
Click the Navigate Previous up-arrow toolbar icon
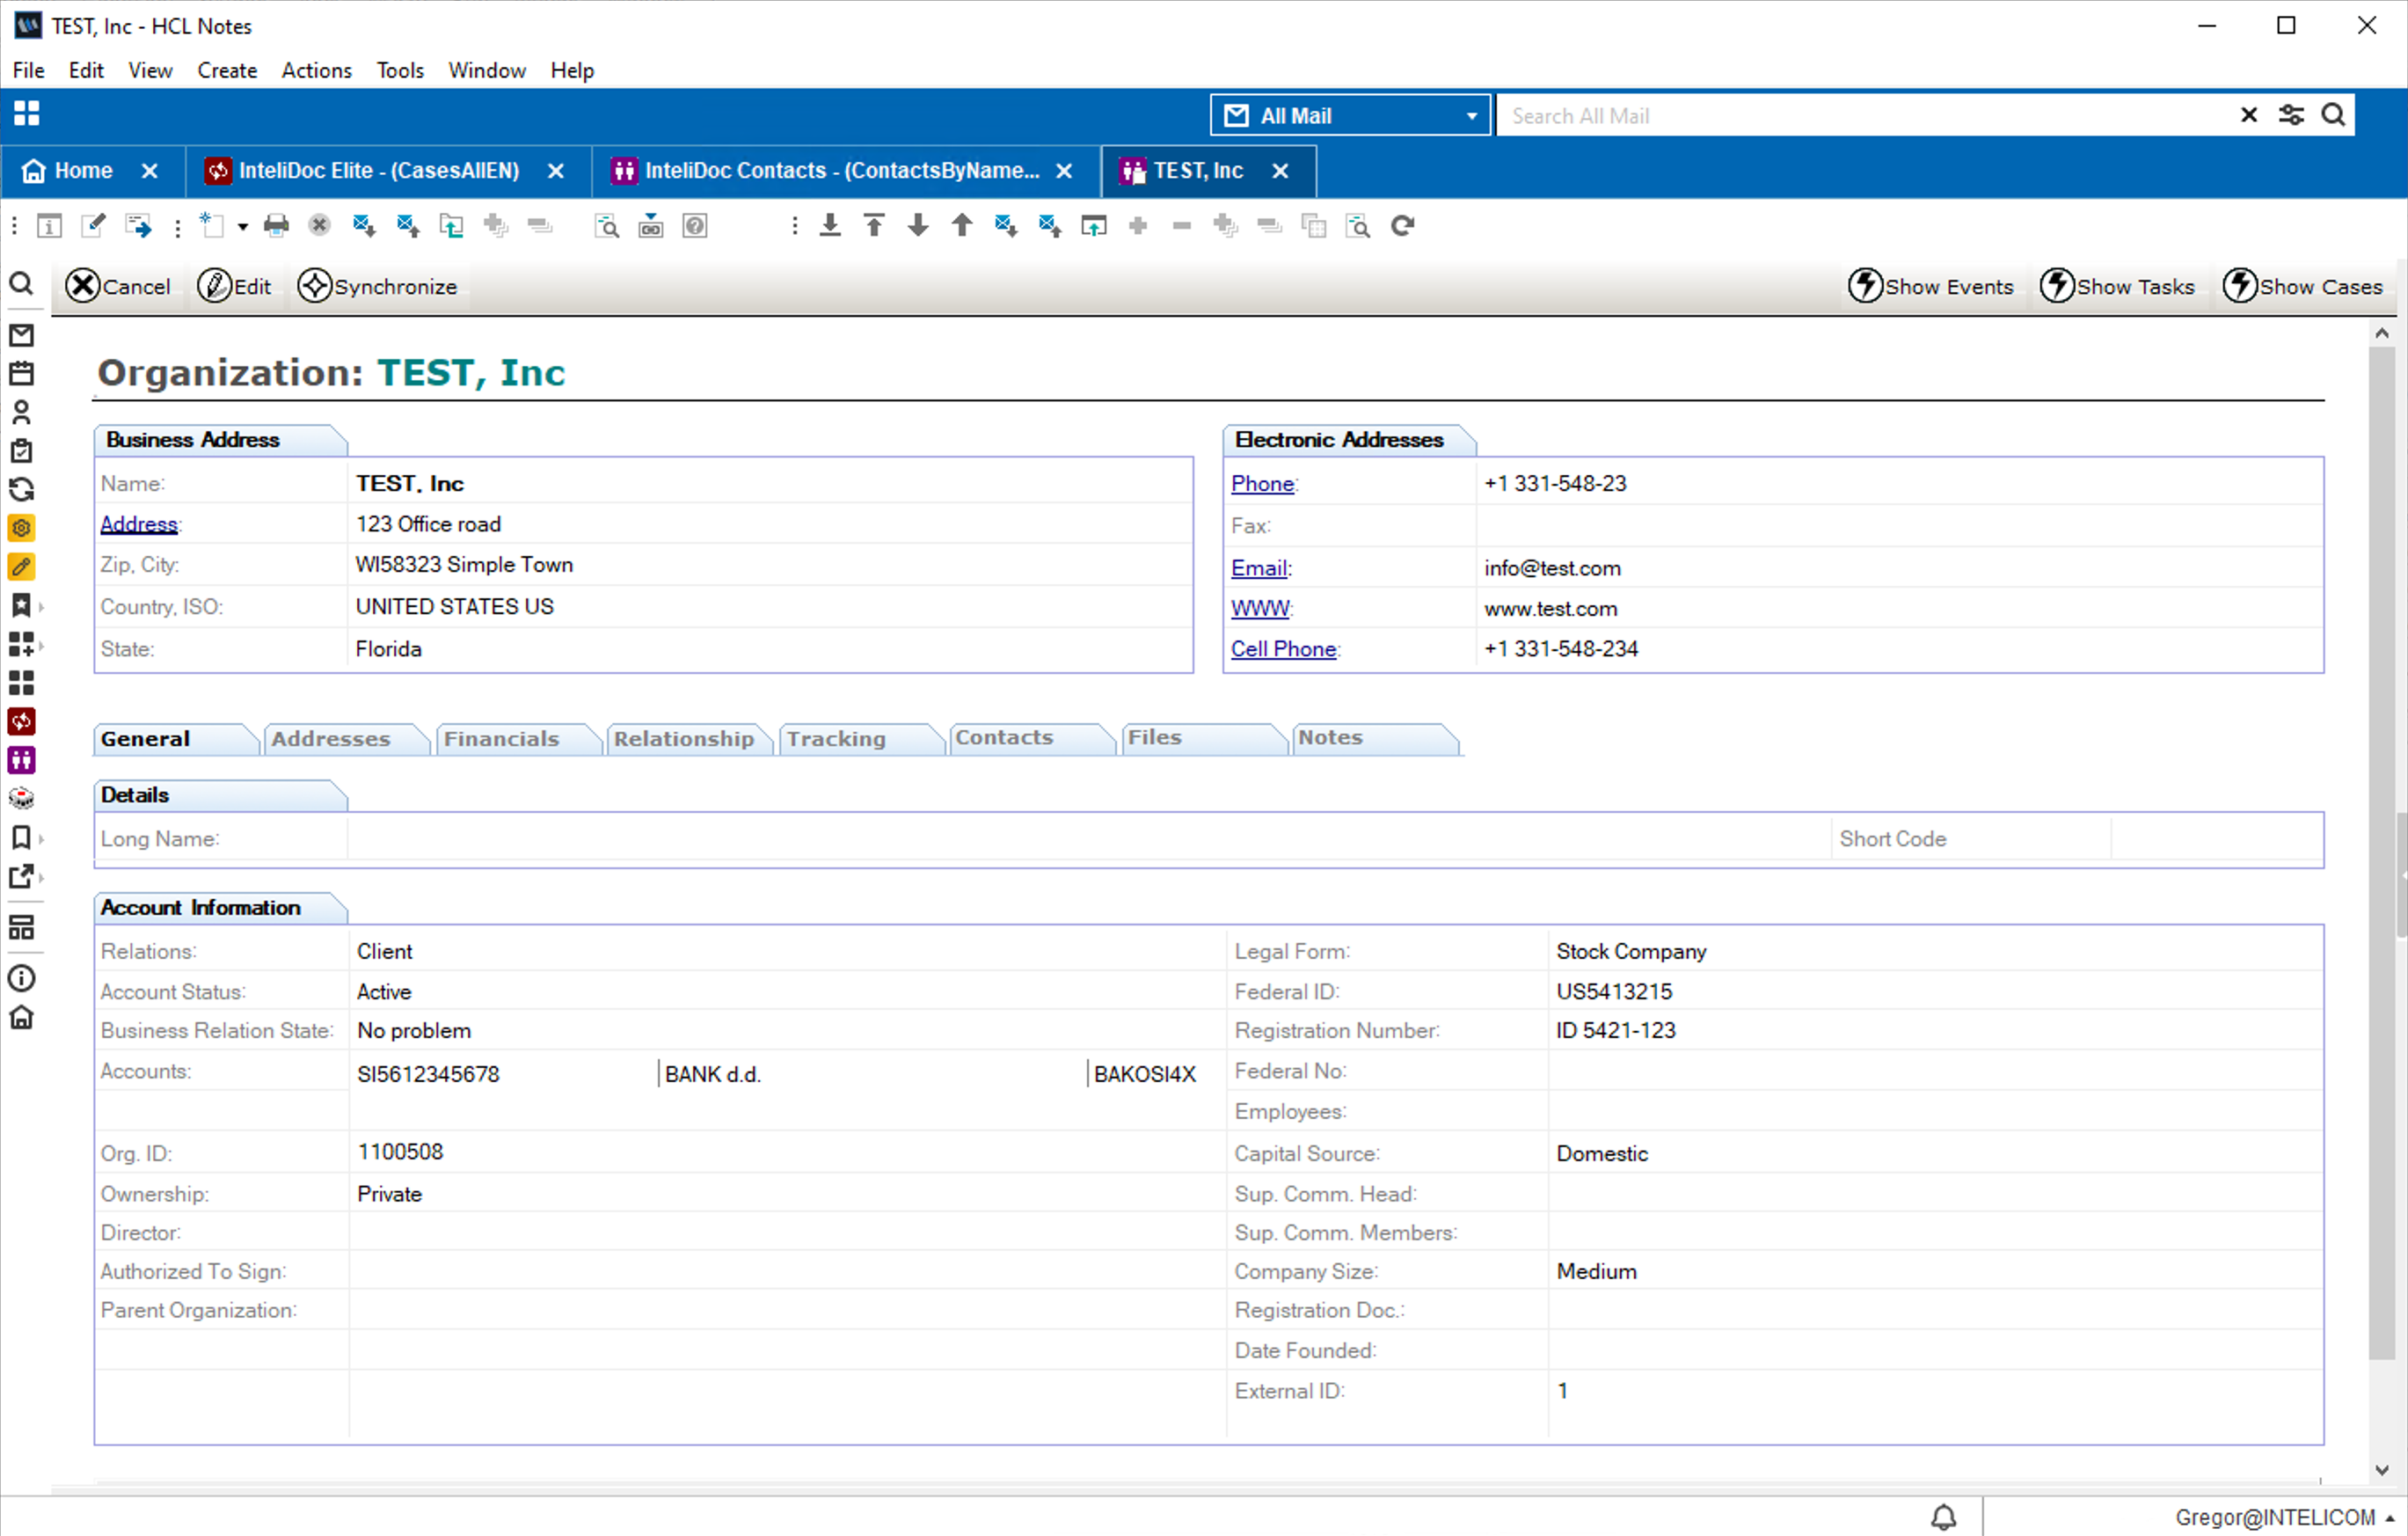(x=962, y=226)
